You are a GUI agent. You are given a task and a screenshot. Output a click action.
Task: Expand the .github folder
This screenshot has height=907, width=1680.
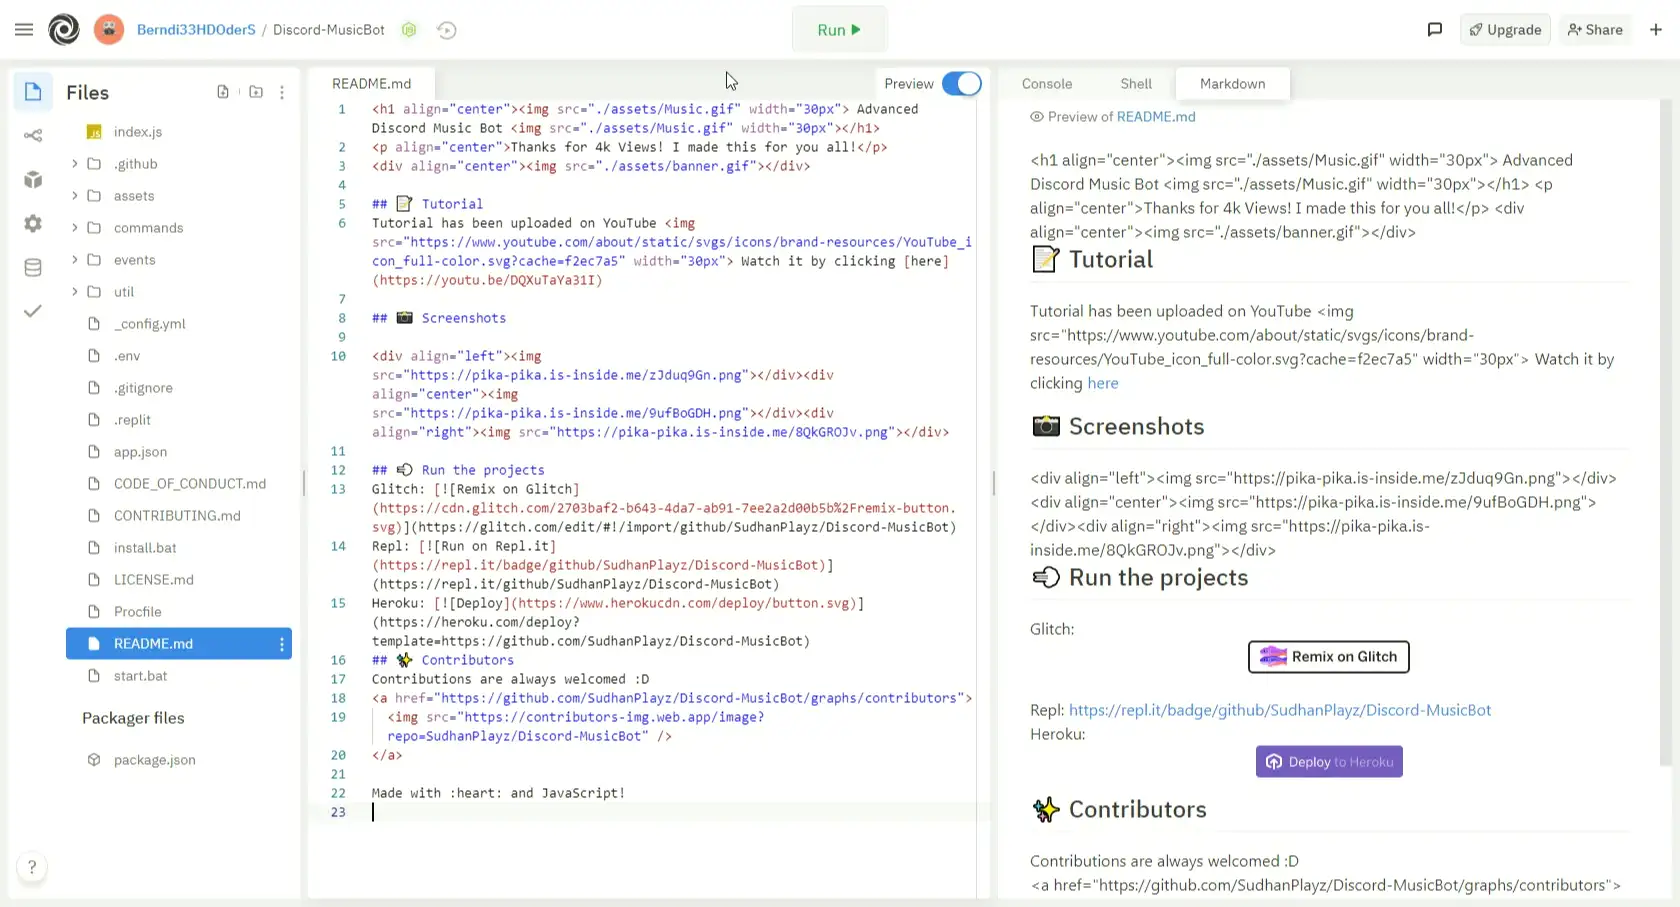pyautogui.click(x=74, y=164)
